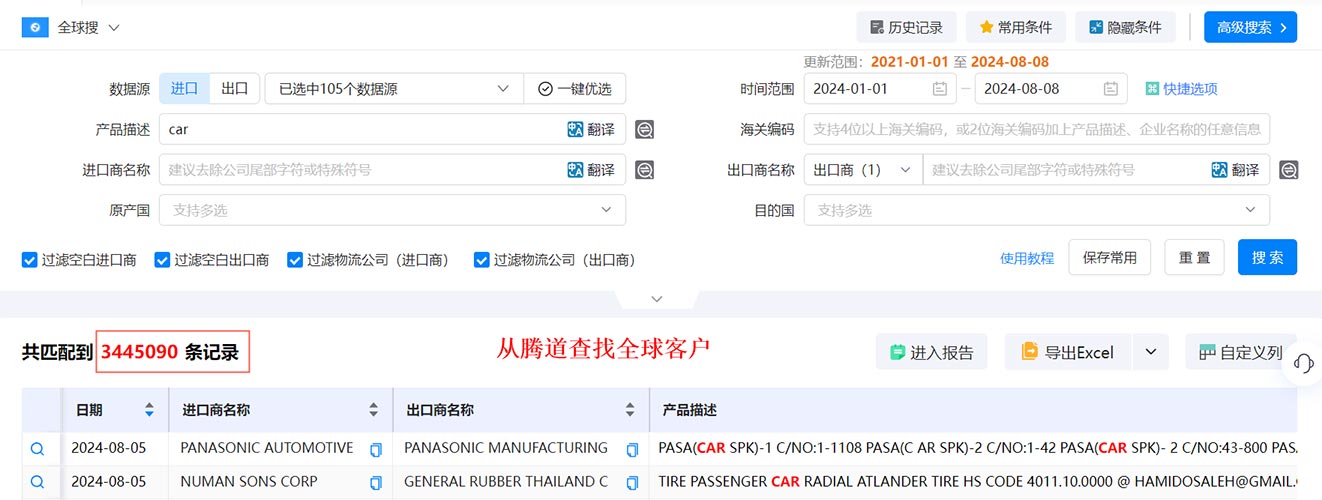Copy NUMAN SONS CORP importer name icon
This screenshot has width=1322, height=500.
376,483
